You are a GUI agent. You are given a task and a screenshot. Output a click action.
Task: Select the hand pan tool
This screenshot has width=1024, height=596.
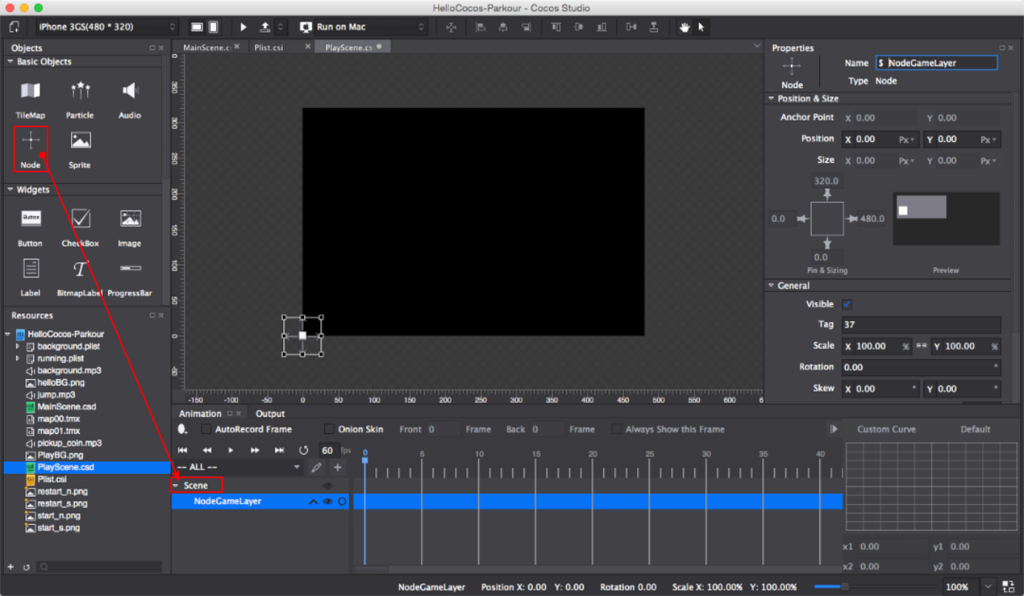(x=684, y=27)
